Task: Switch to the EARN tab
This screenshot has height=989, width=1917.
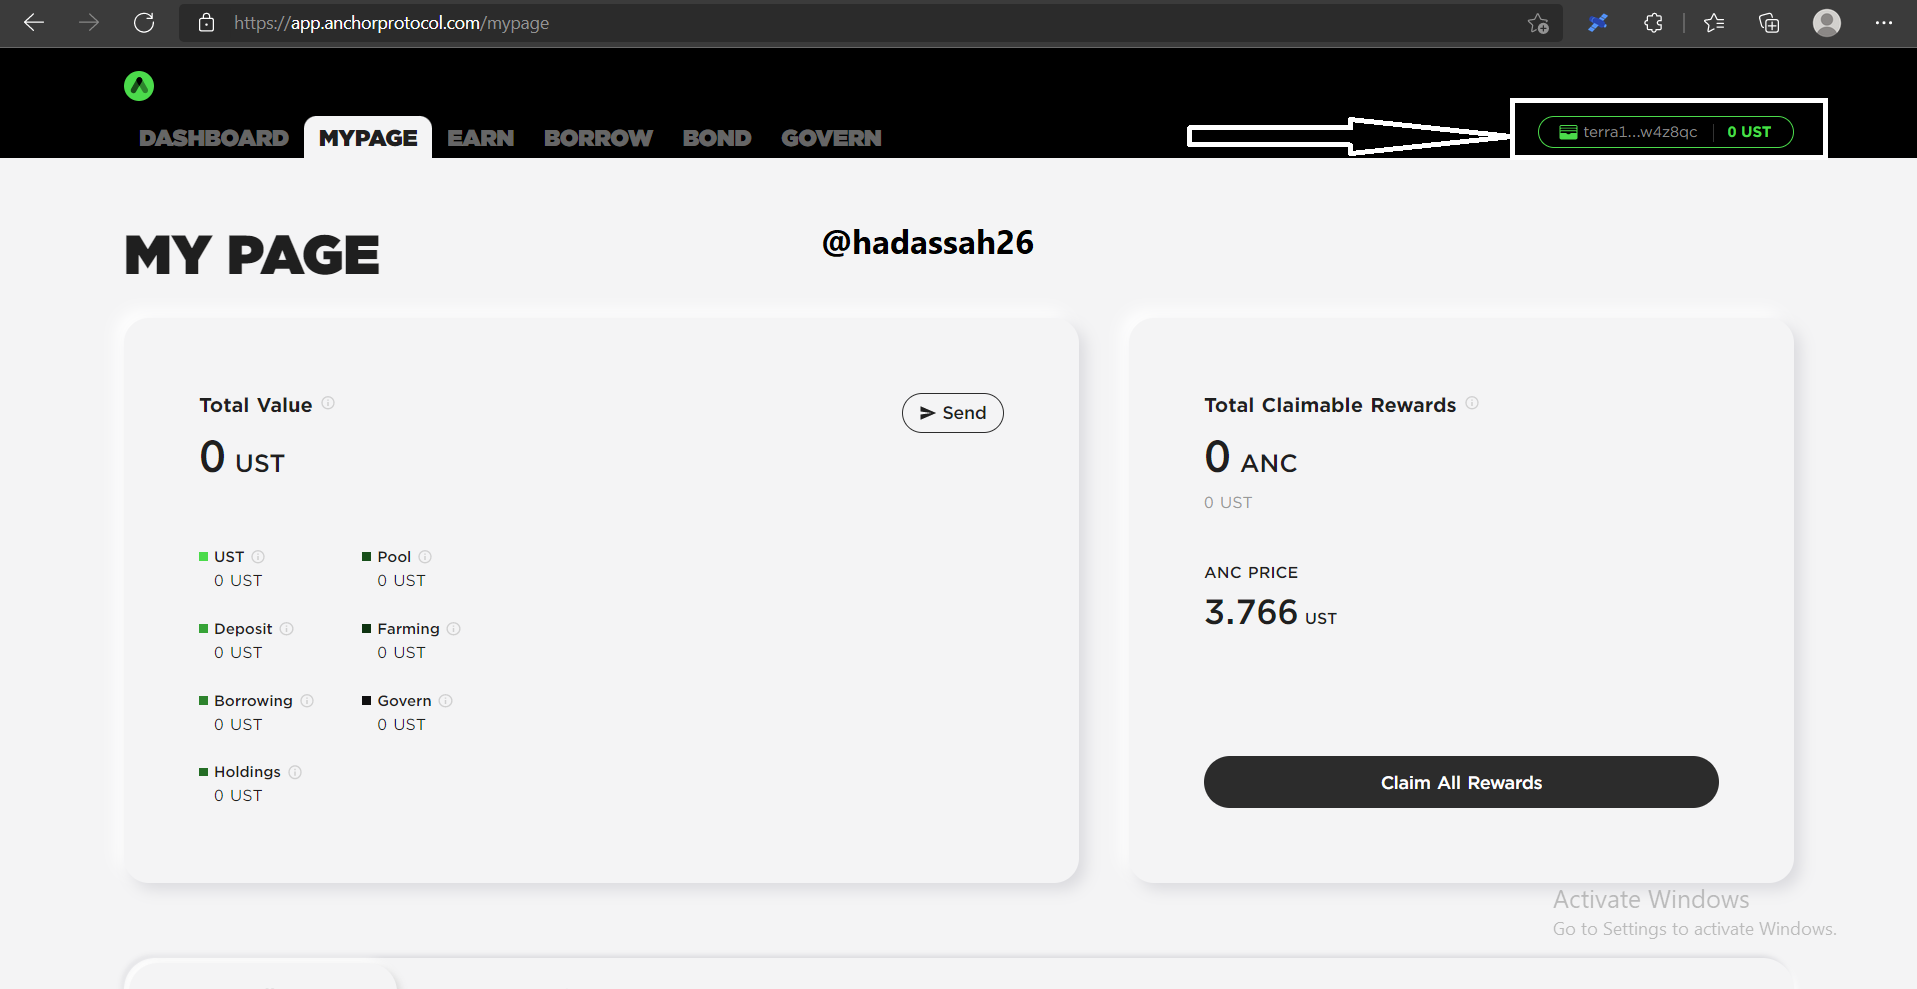Action: tap(481, 138)
